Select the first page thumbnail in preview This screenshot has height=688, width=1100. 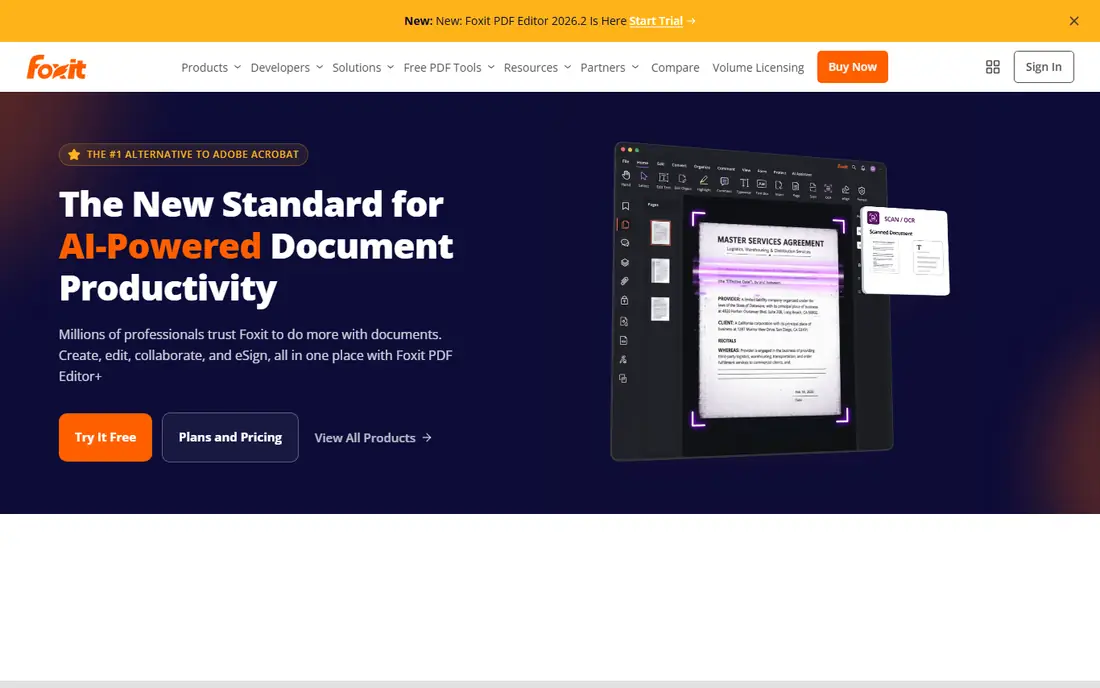(x=660, y=233)
